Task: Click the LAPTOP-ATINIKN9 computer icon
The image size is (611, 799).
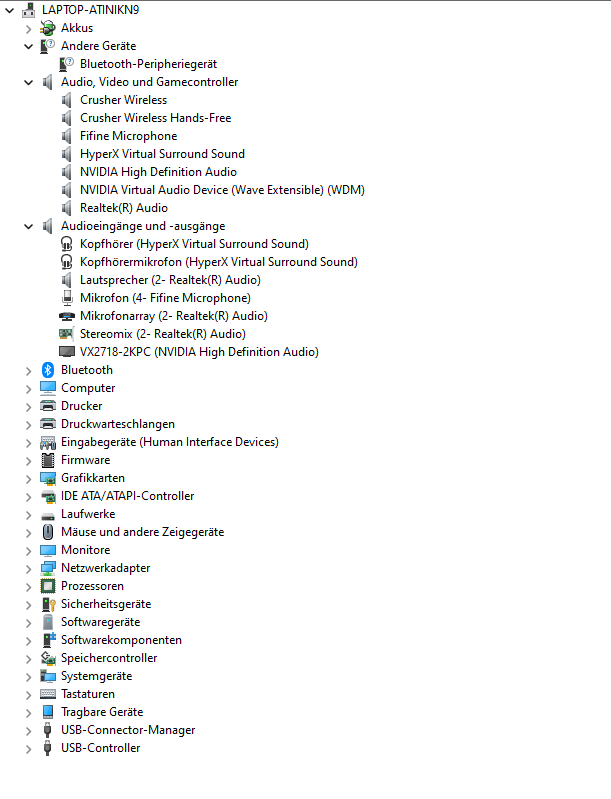Action: point(29,10)
